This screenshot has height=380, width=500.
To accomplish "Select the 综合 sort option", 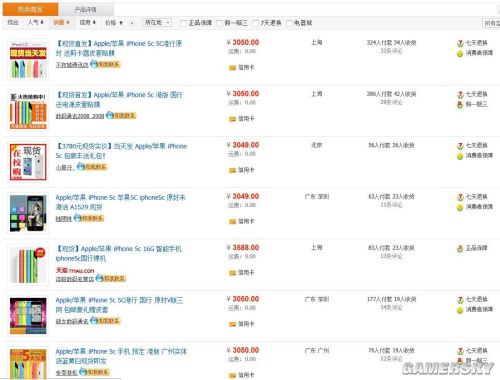I will (x=13, y=22).
